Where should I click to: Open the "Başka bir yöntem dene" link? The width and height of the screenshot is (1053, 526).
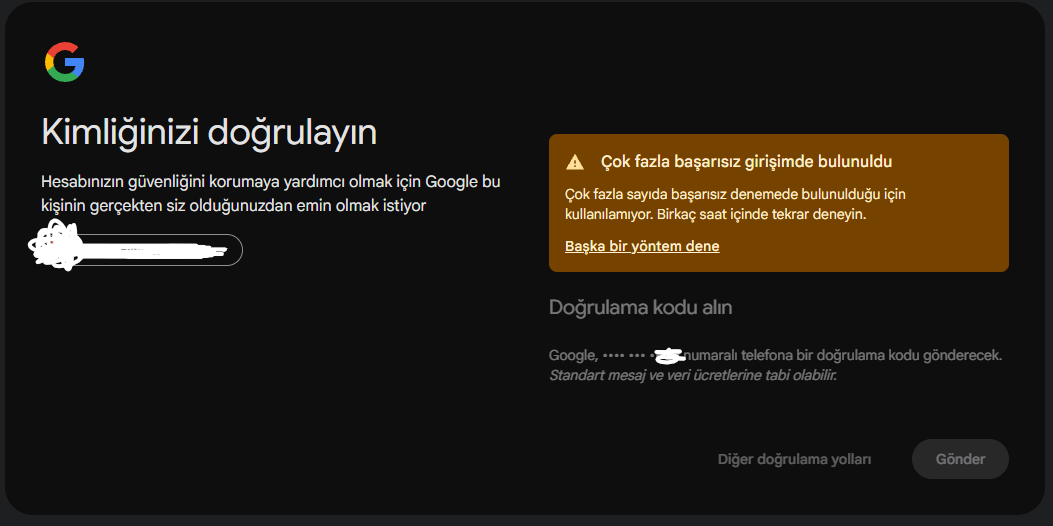[642, 246]
